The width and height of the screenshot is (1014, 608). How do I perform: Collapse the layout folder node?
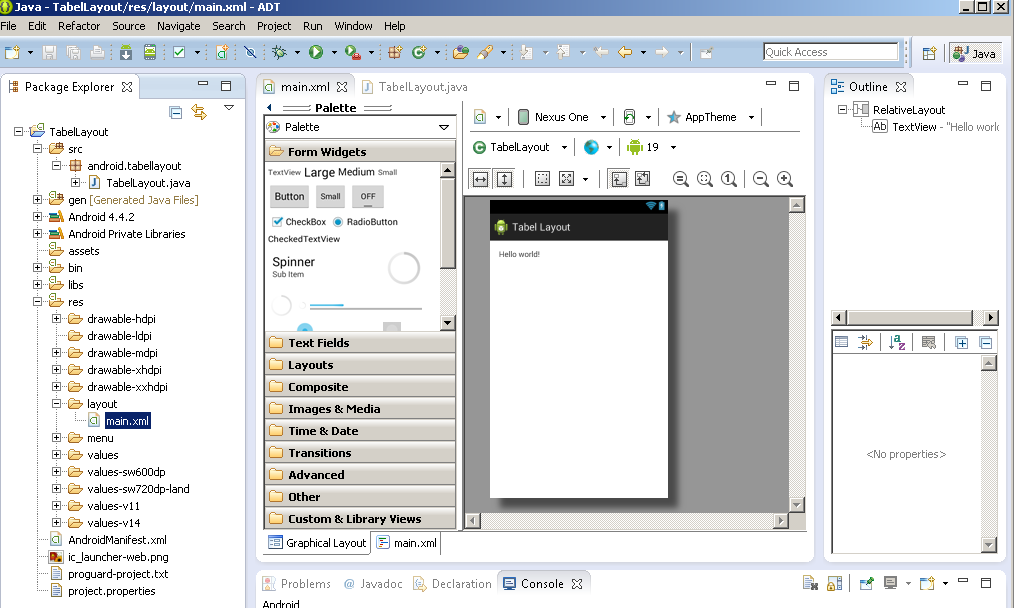point(56,404)
